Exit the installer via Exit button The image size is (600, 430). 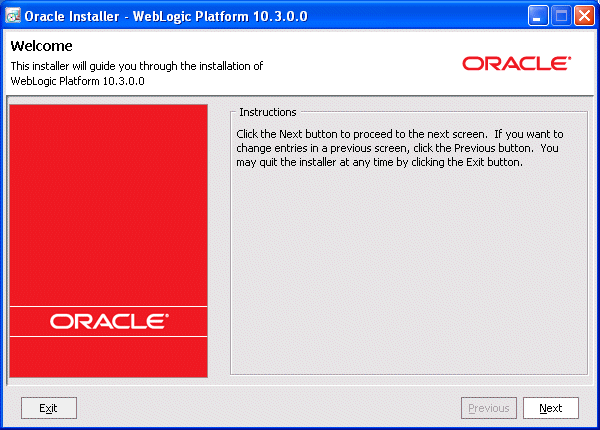[x=49, y=408]
